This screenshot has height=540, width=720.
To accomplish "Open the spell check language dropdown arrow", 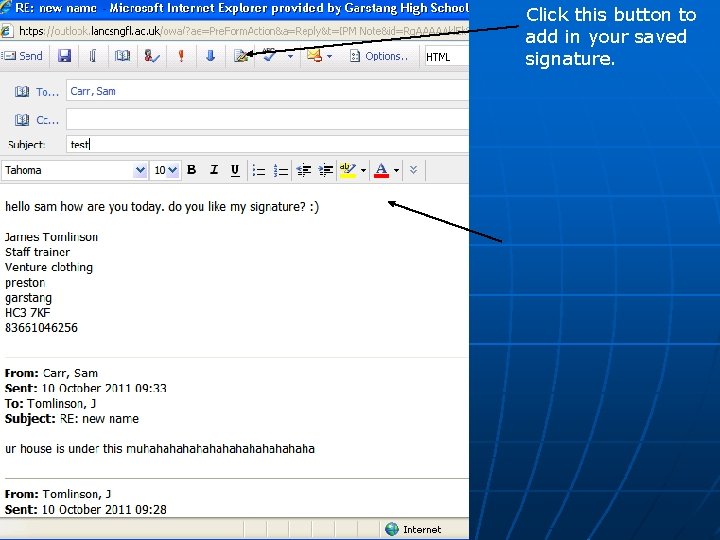I will click(290, 56).
